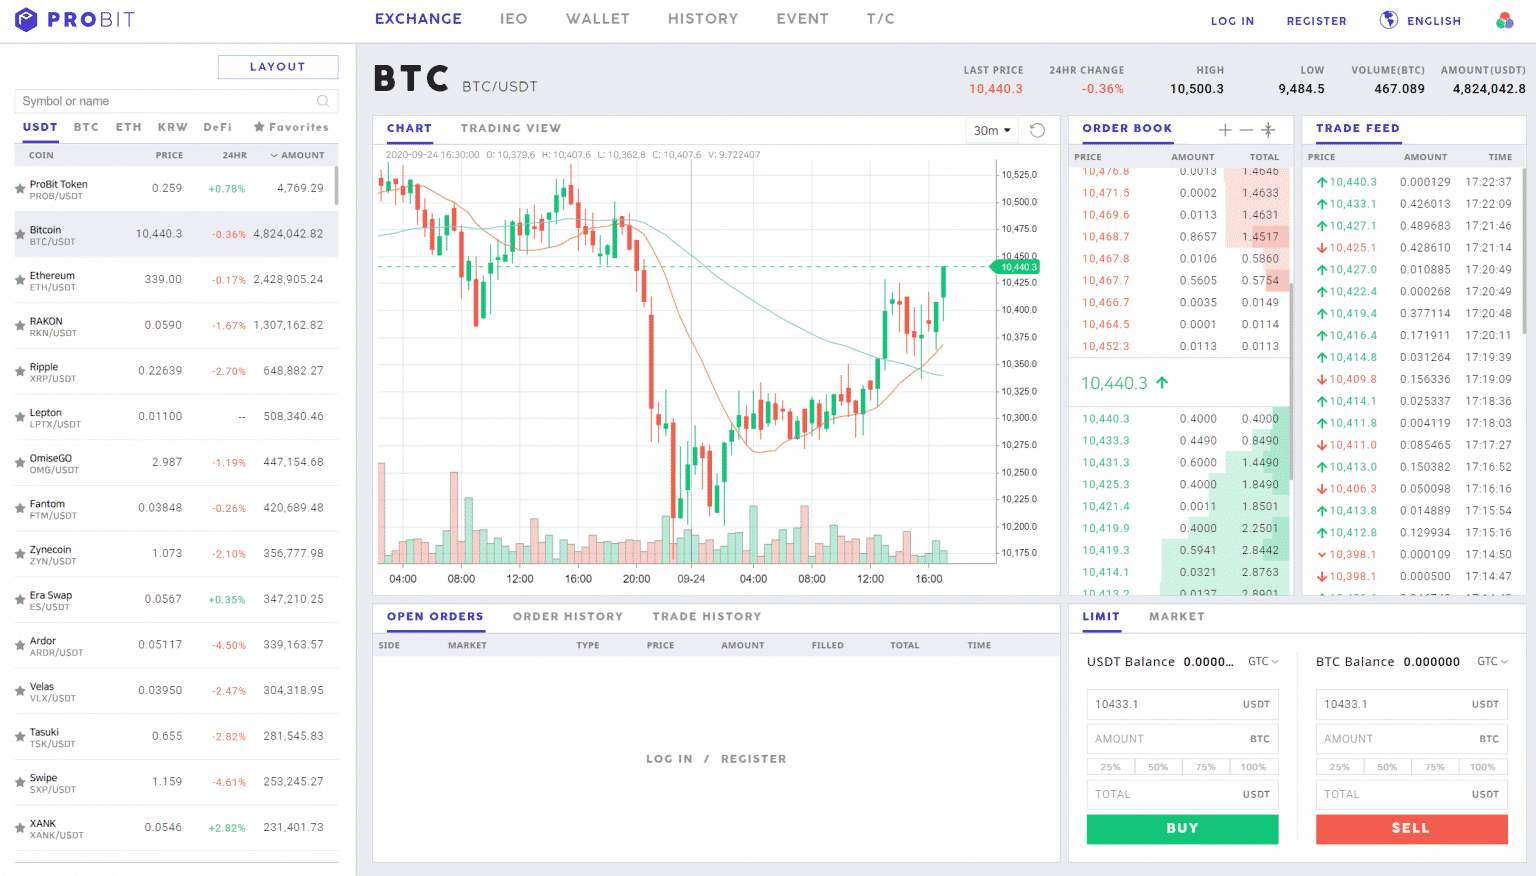This screenshot has width=1536, height=876.
Task: Decrease order book grouping with the minus icon
Action: [x=1246, y=130]
